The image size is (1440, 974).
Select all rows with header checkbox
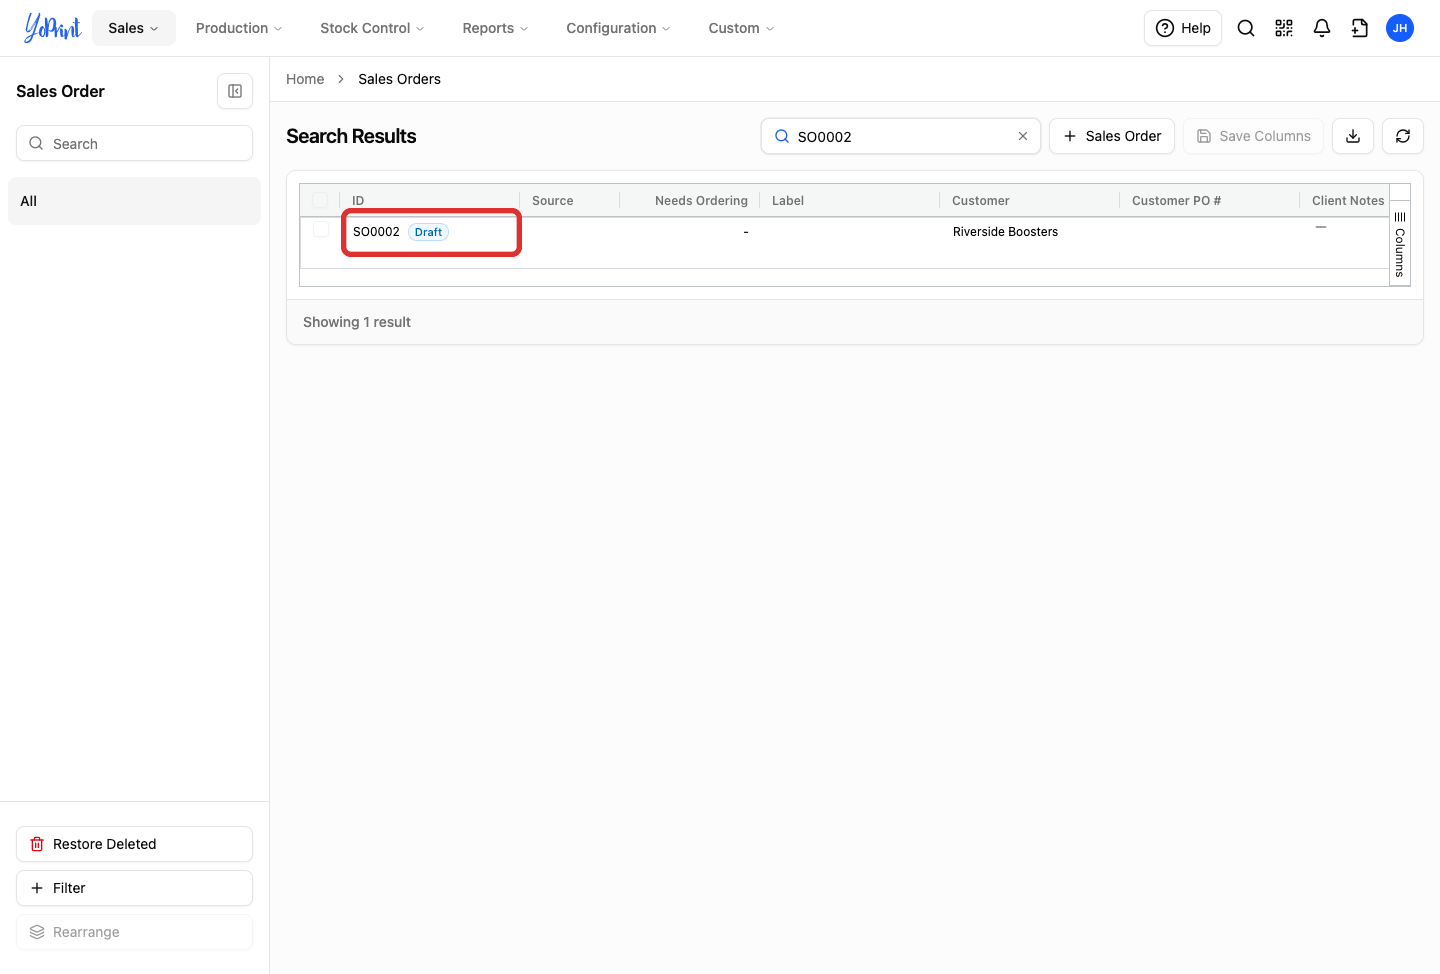(320, 200)
